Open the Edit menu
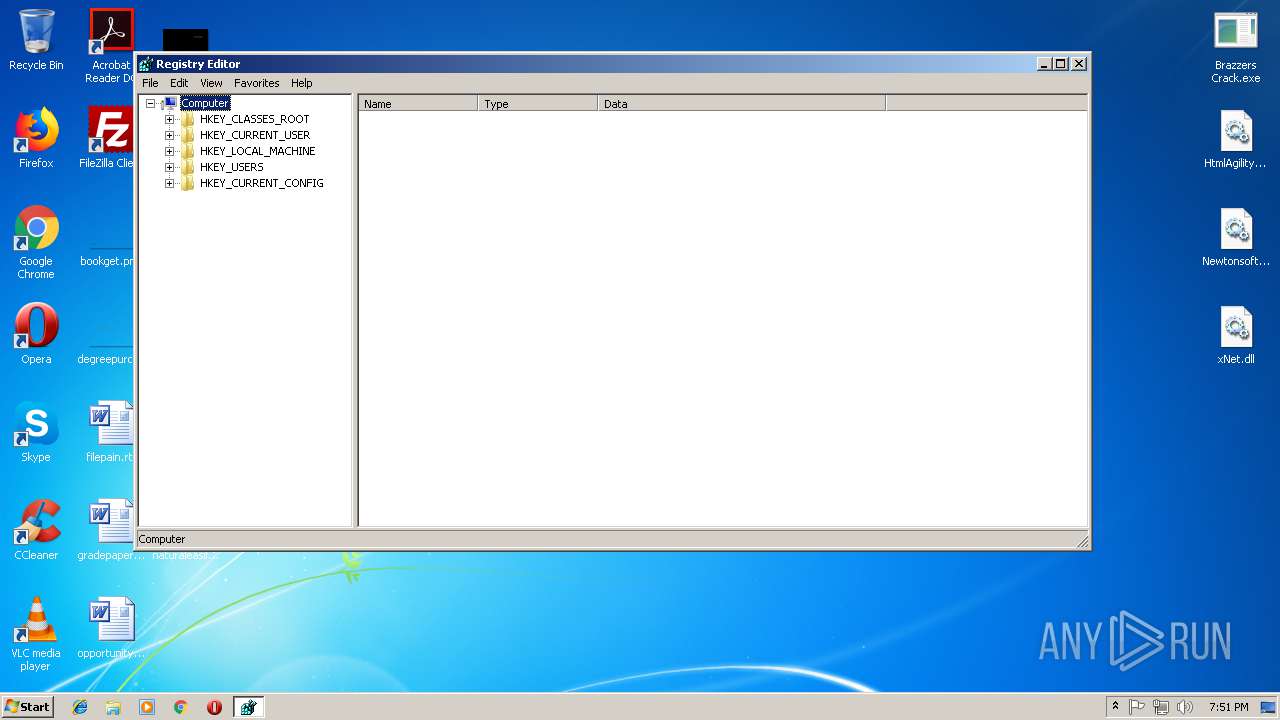Screen dimensions: 1280x720 coord(179,83)
